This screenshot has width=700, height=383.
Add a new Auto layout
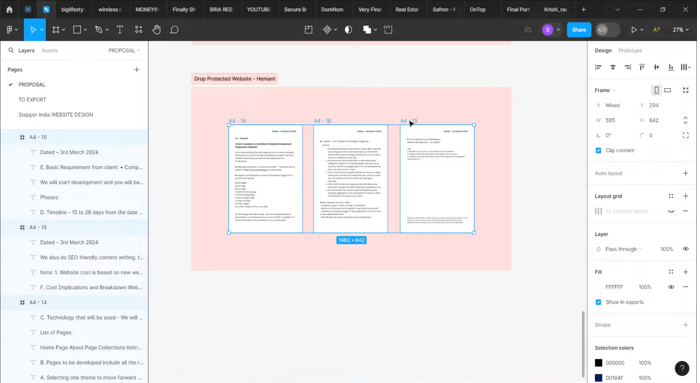point(686,173)
